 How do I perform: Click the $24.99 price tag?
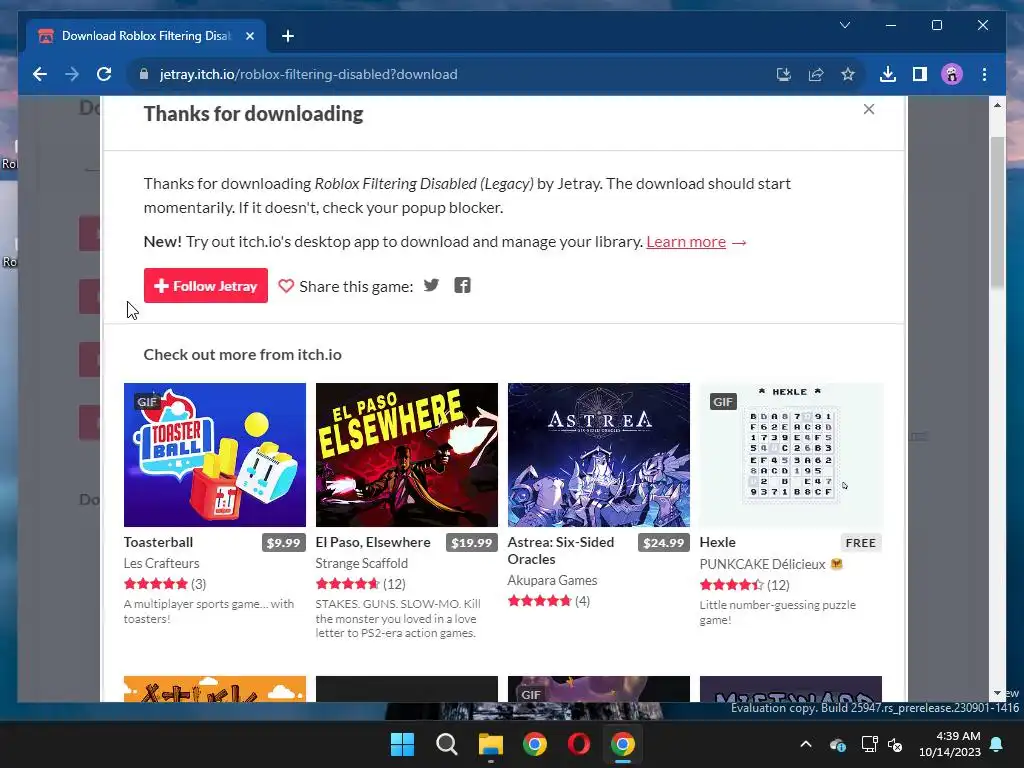pos(664,543)
